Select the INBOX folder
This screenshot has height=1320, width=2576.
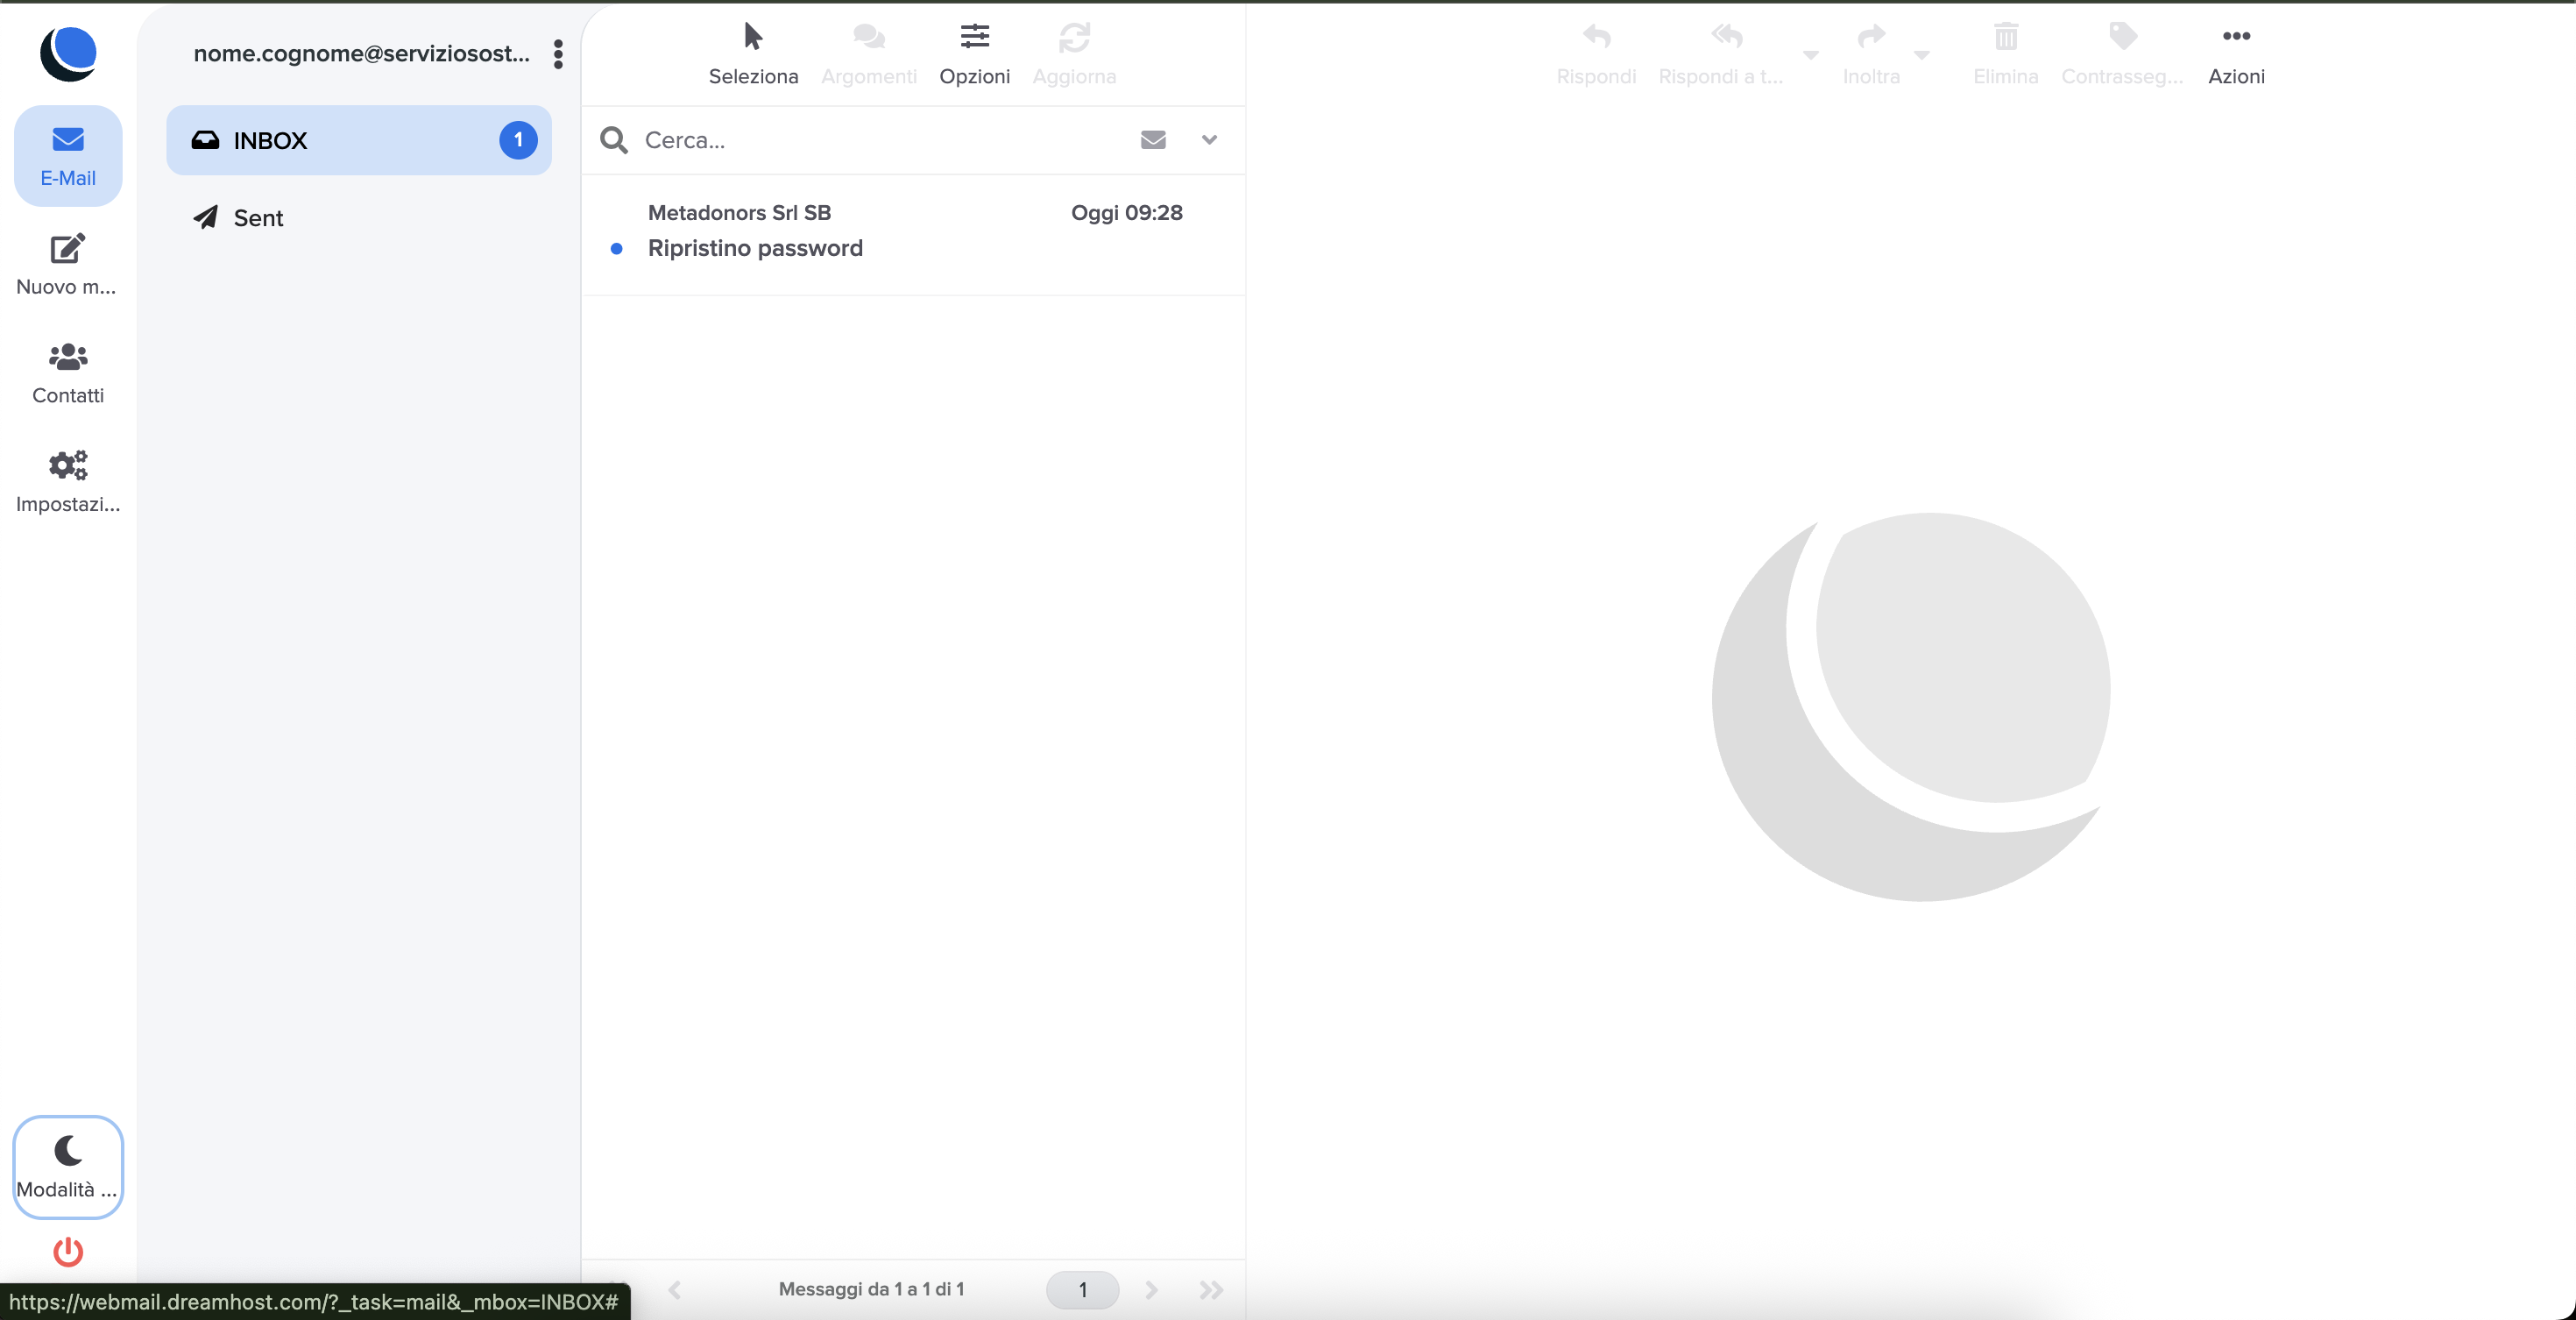(359, 140)
